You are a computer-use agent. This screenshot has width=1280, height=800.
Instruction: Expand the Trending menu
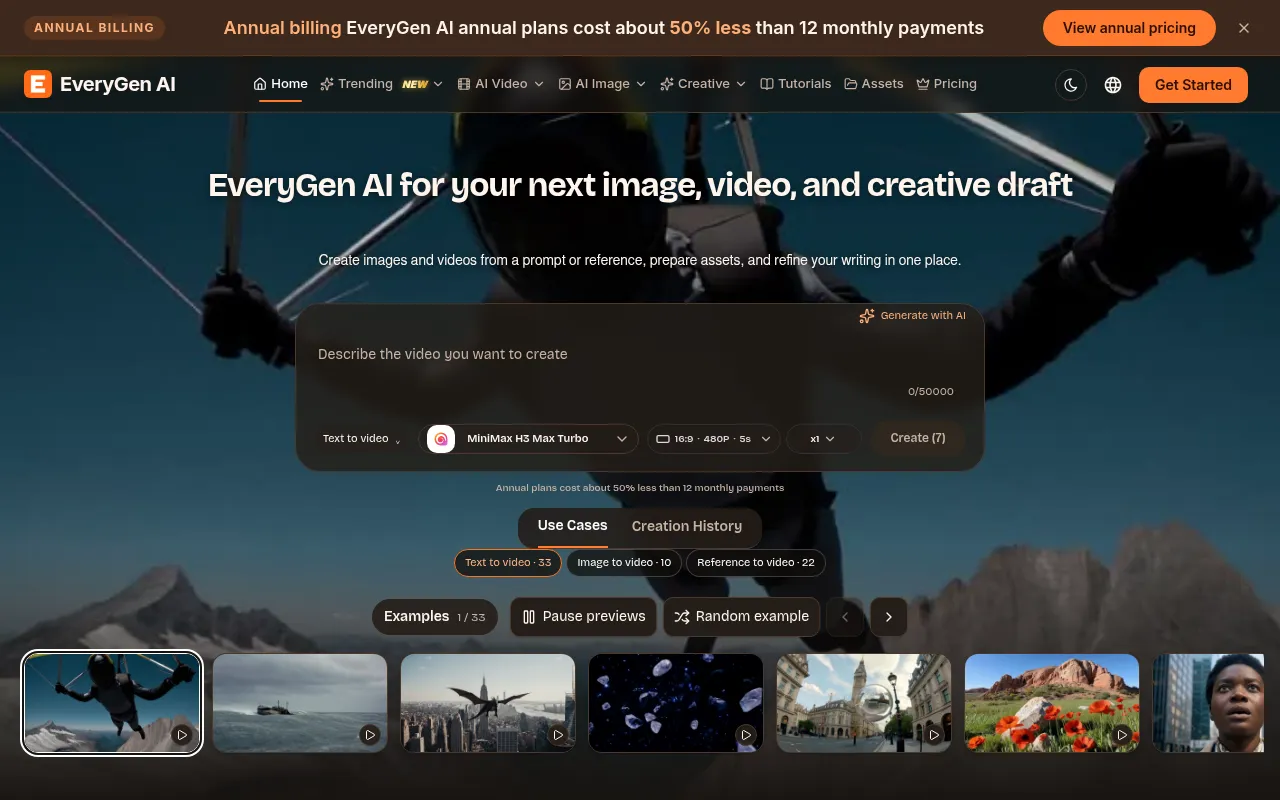click(381, 84)
